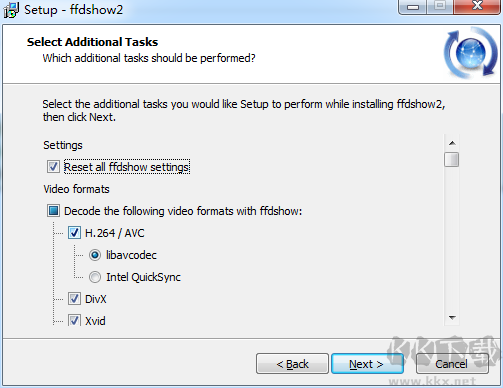
Task: Toggle Reset all ffdshow settings checkbox
Action: [x=53, y=167]
